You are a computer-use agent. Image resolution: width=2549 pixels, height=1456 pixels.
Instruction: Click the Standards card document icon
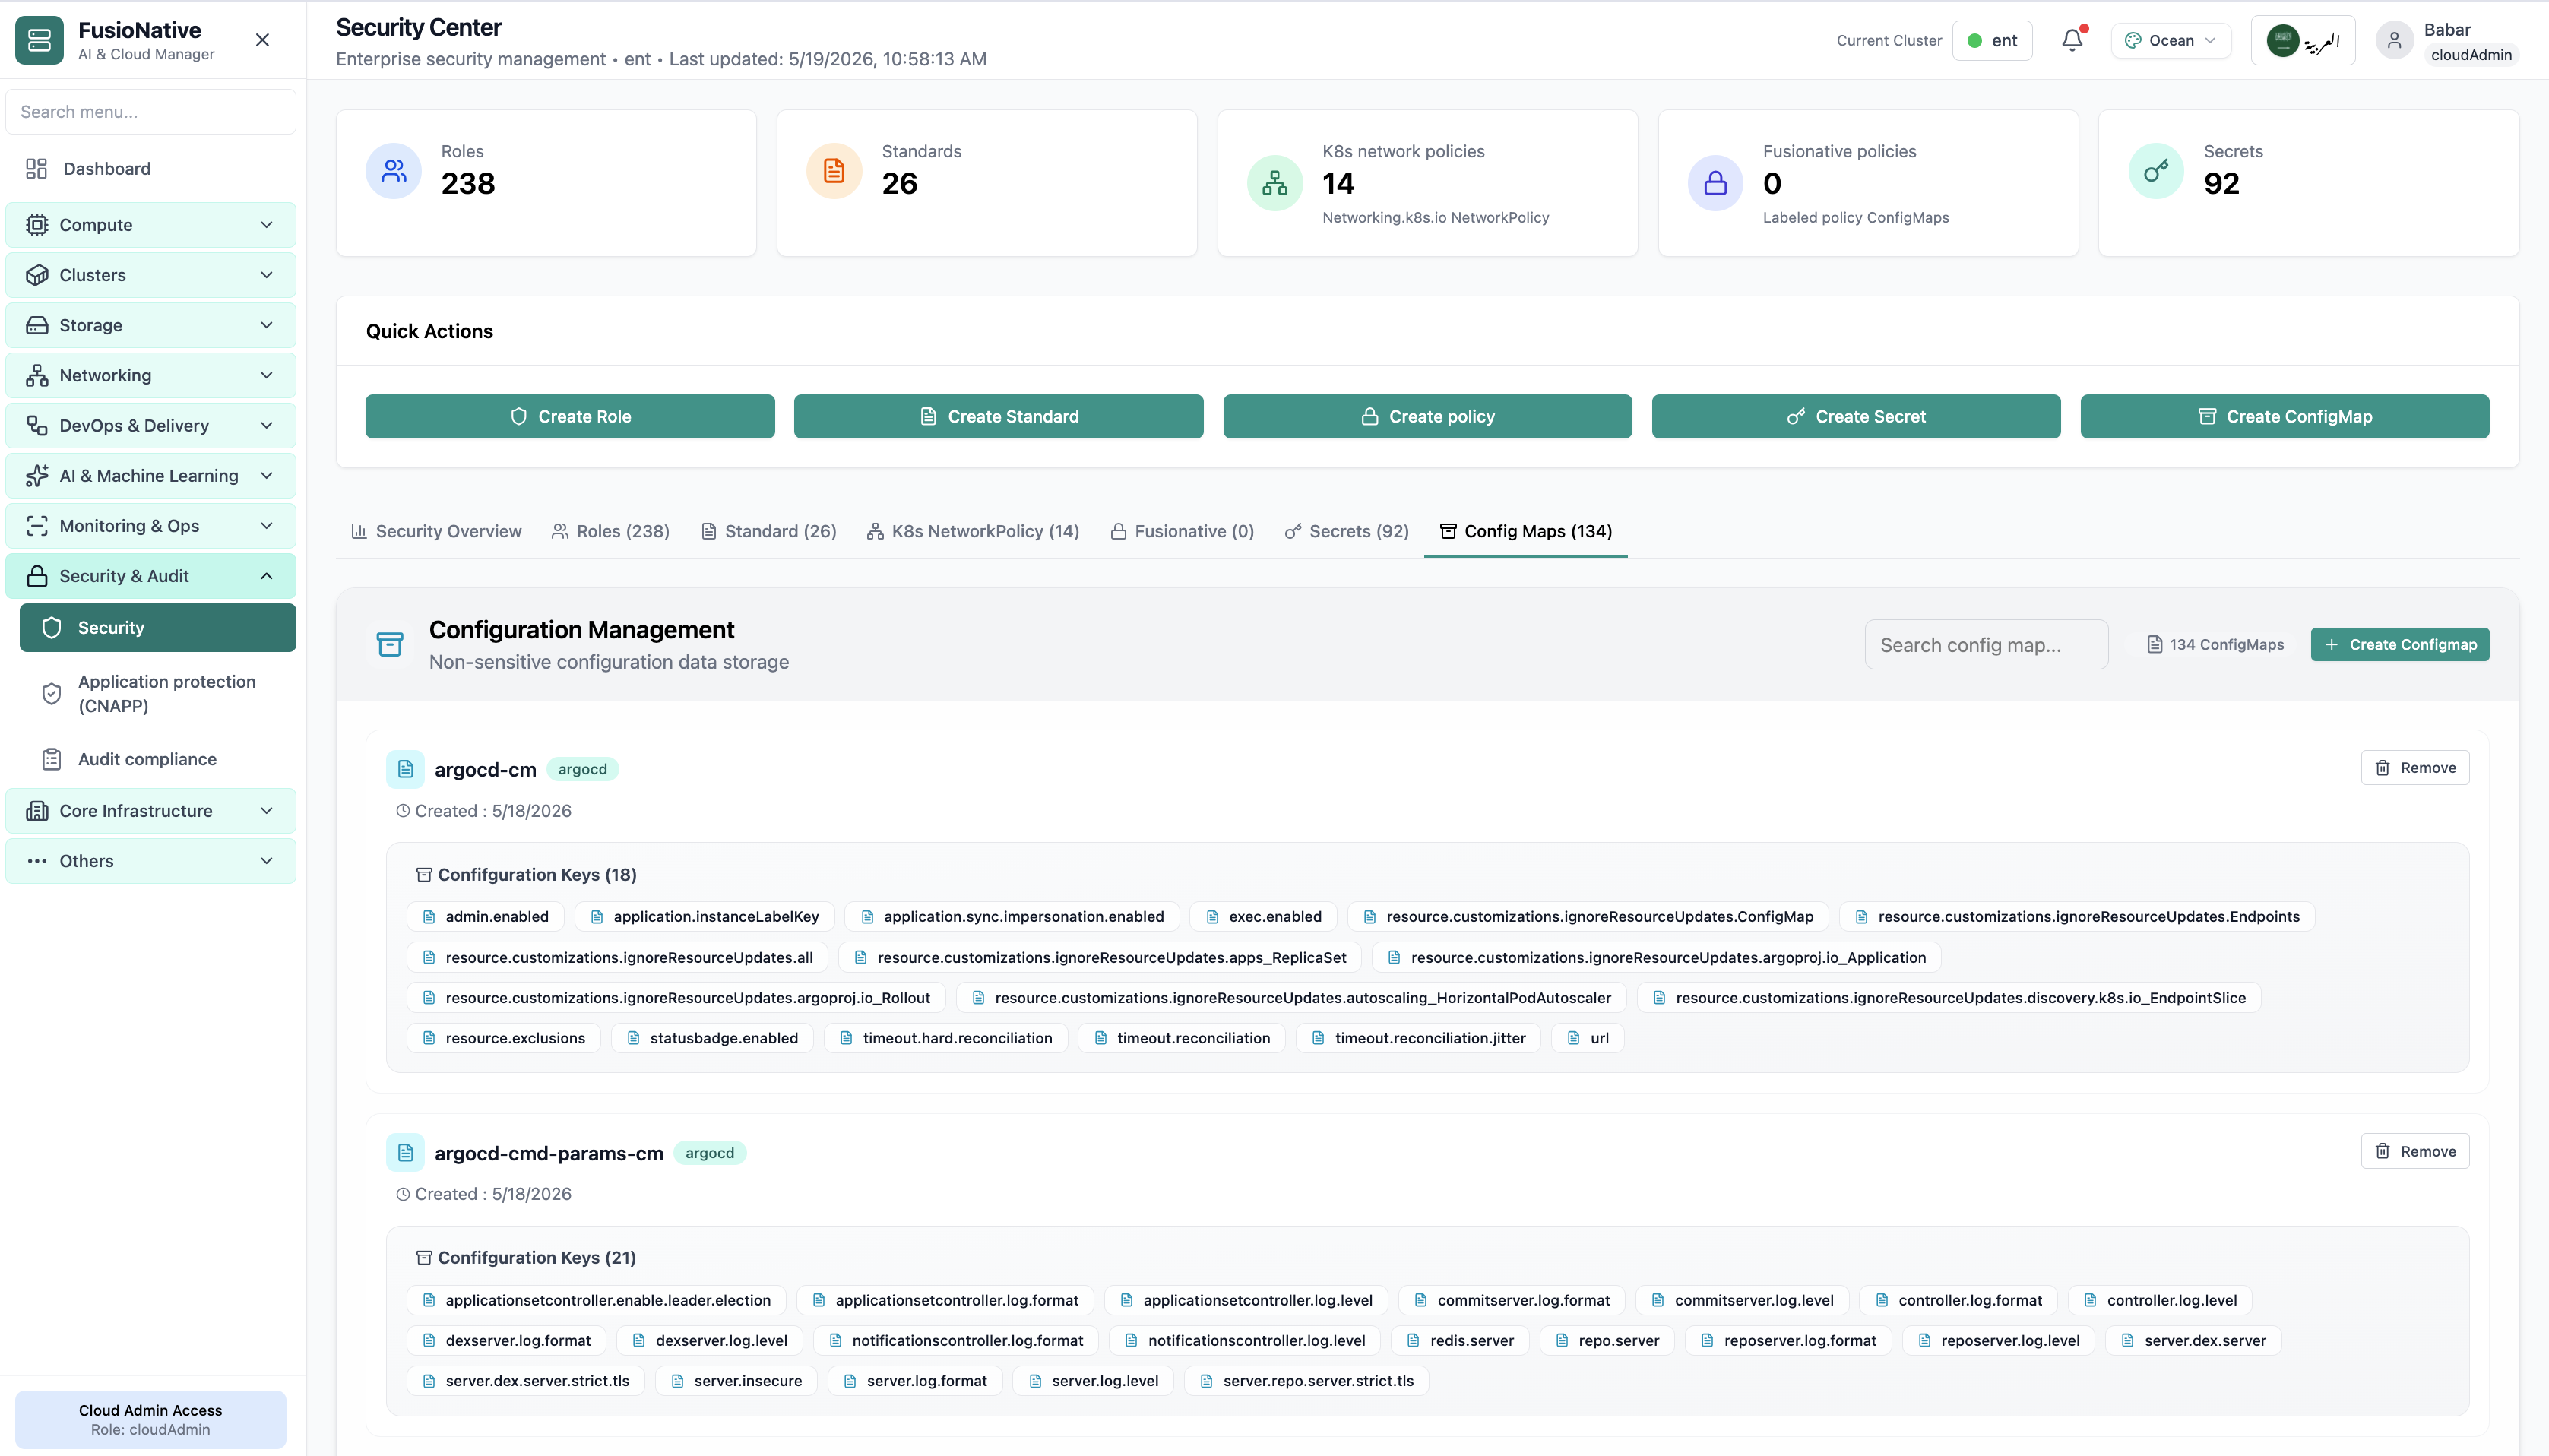pyautogui.click(x=834, y=171)
